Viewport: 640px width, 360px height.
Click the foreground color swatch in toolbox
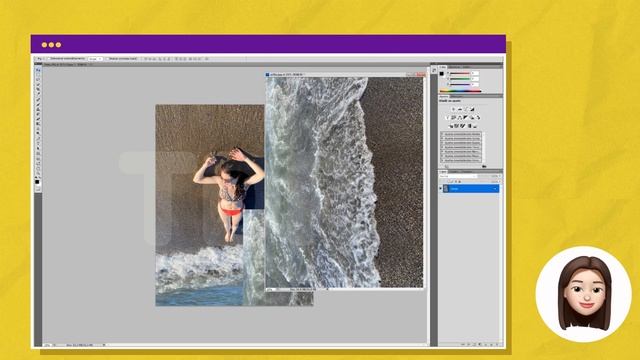[x=37, y=181]
